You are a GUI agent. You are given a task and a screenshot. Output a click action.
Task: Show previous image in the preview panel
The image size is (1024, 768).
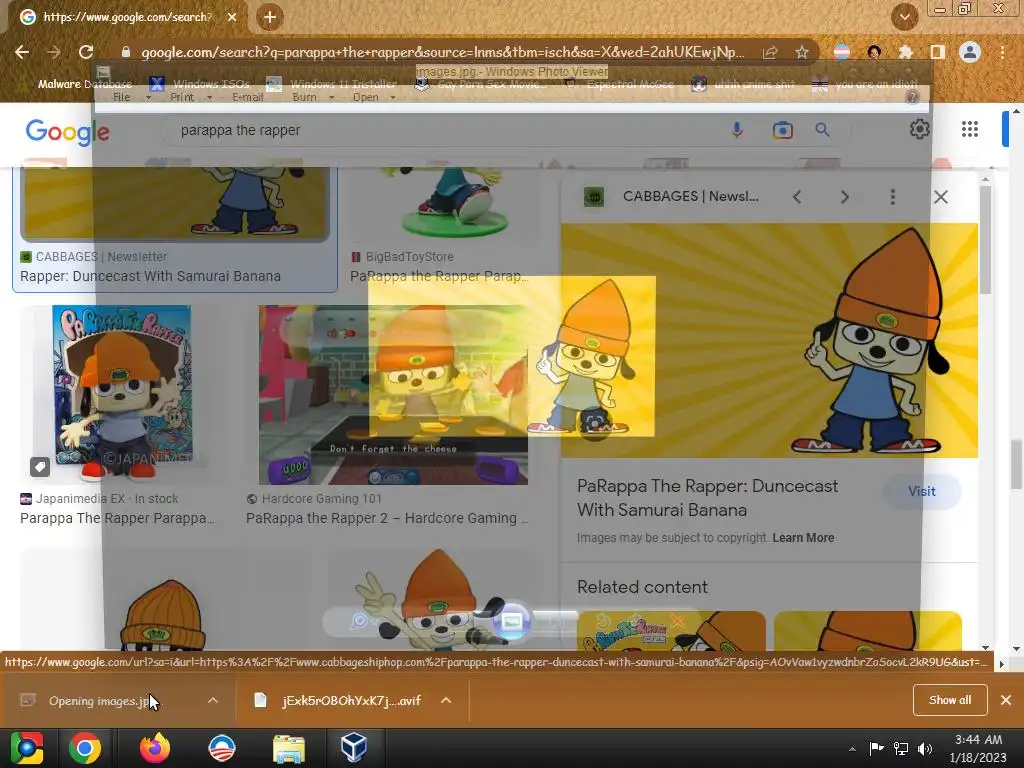[797, 197]
